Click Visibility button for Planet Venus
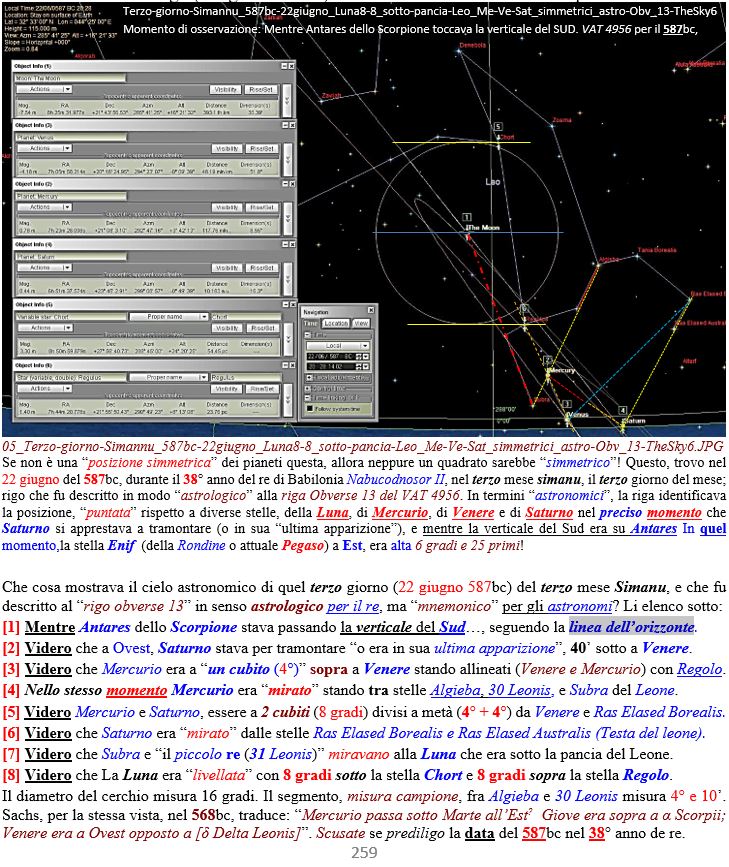 tap(227, 149)
